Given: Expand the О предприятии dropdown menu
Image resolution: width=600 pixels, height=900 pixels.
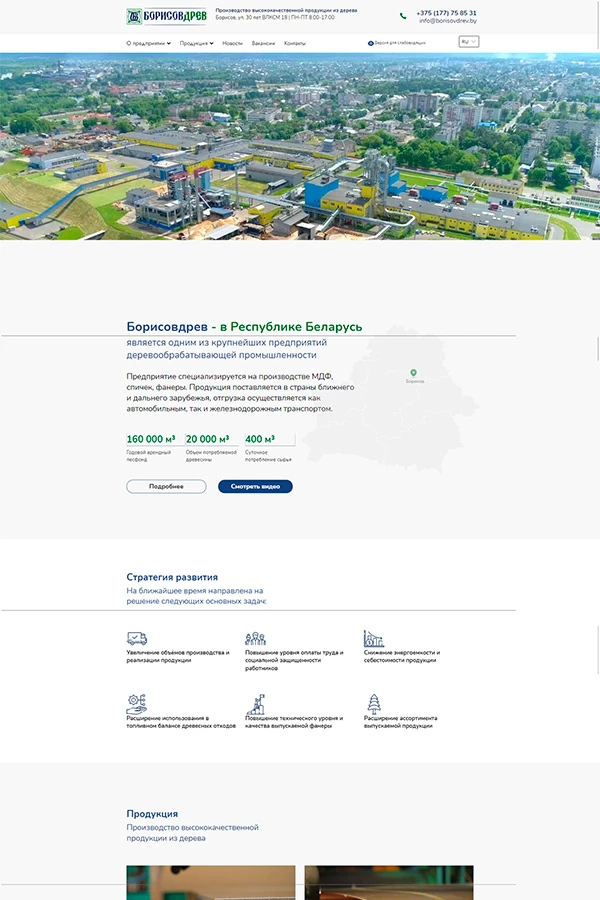Looking at the screenshot, I should pyautogui.click(x=148, y=43).
